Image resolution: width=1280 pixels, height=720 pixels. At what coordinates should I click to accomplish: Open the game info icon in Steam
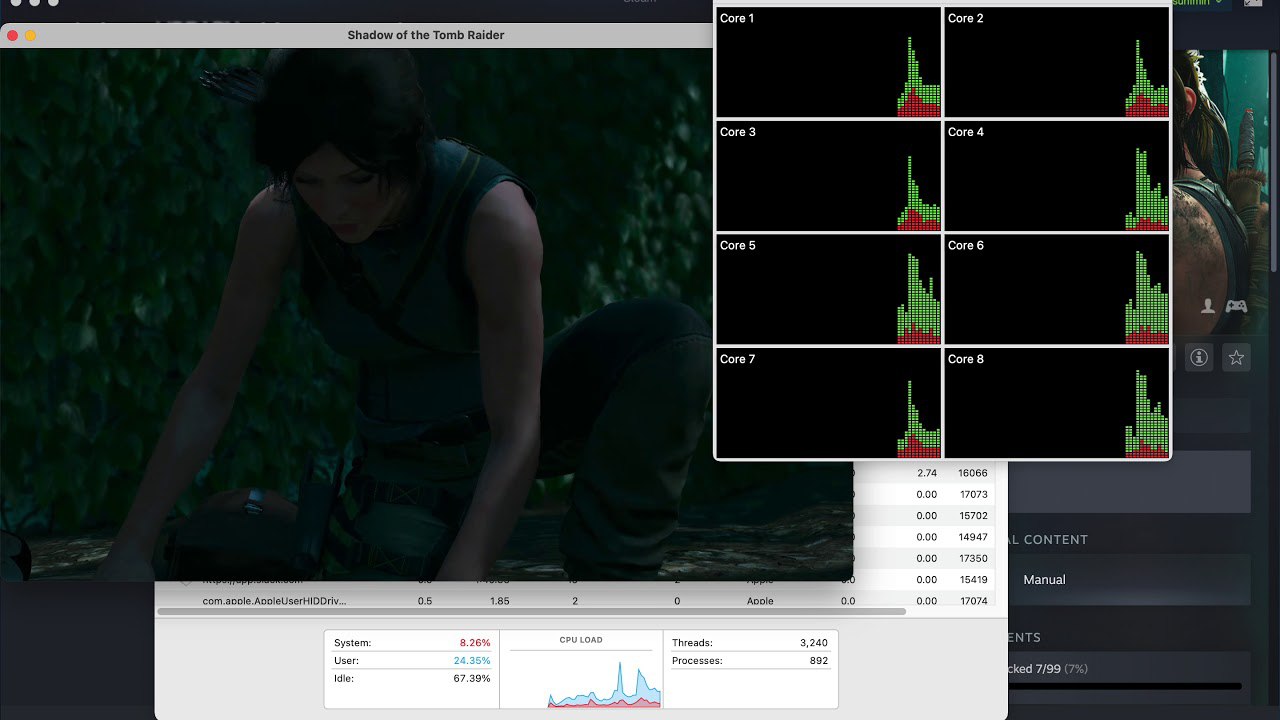tap(1199, 357)
